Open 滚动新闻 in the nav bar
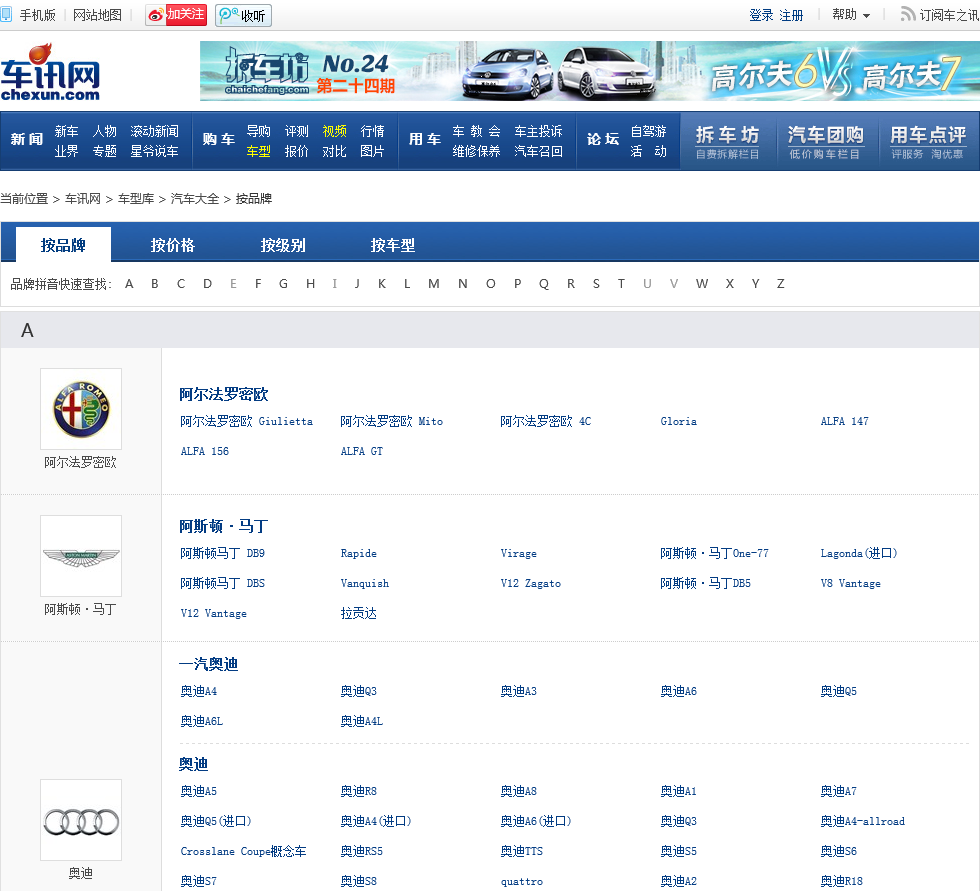980x891 pixels. click(154, 131)
